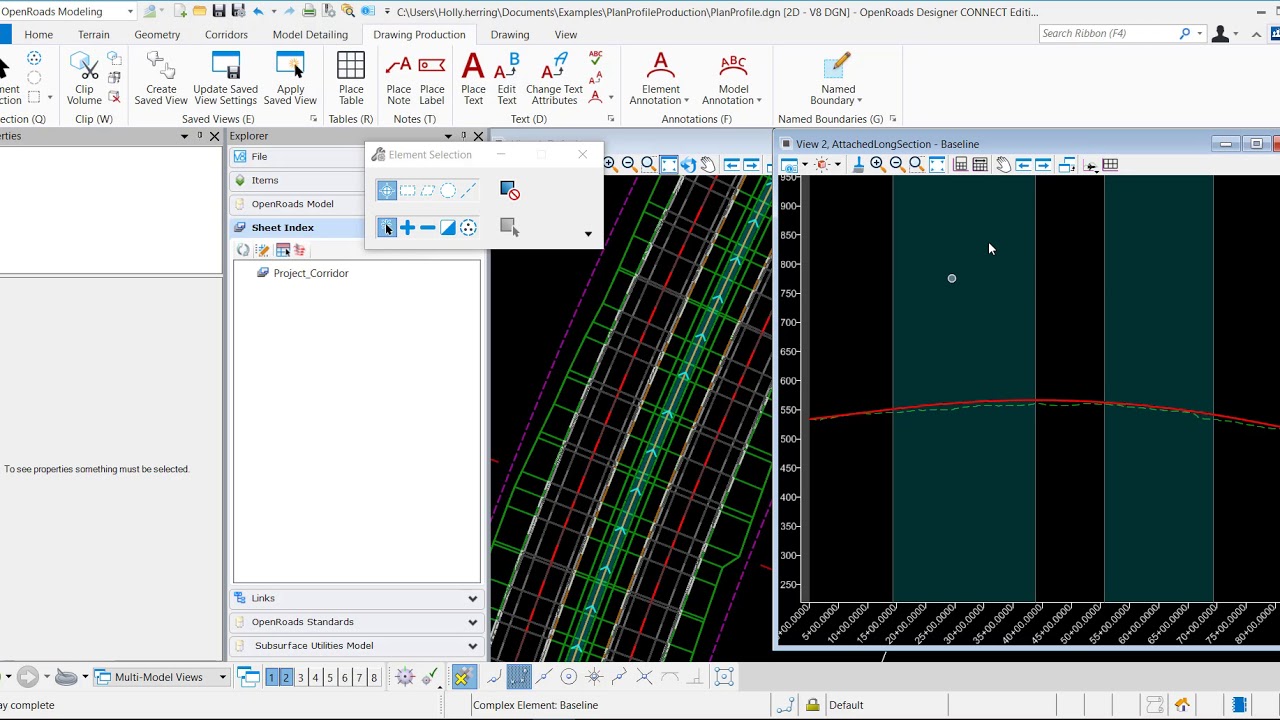Click the Apply Saved View tool

pyautogui.click(x=290, y=78)
